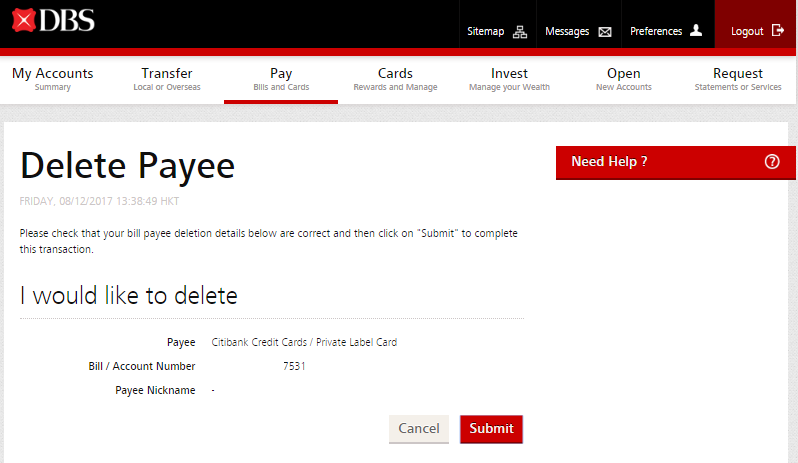Open Invest Manage your Wealth tab
The width and height of the screenshot is (798, 463).
point(509,79)
